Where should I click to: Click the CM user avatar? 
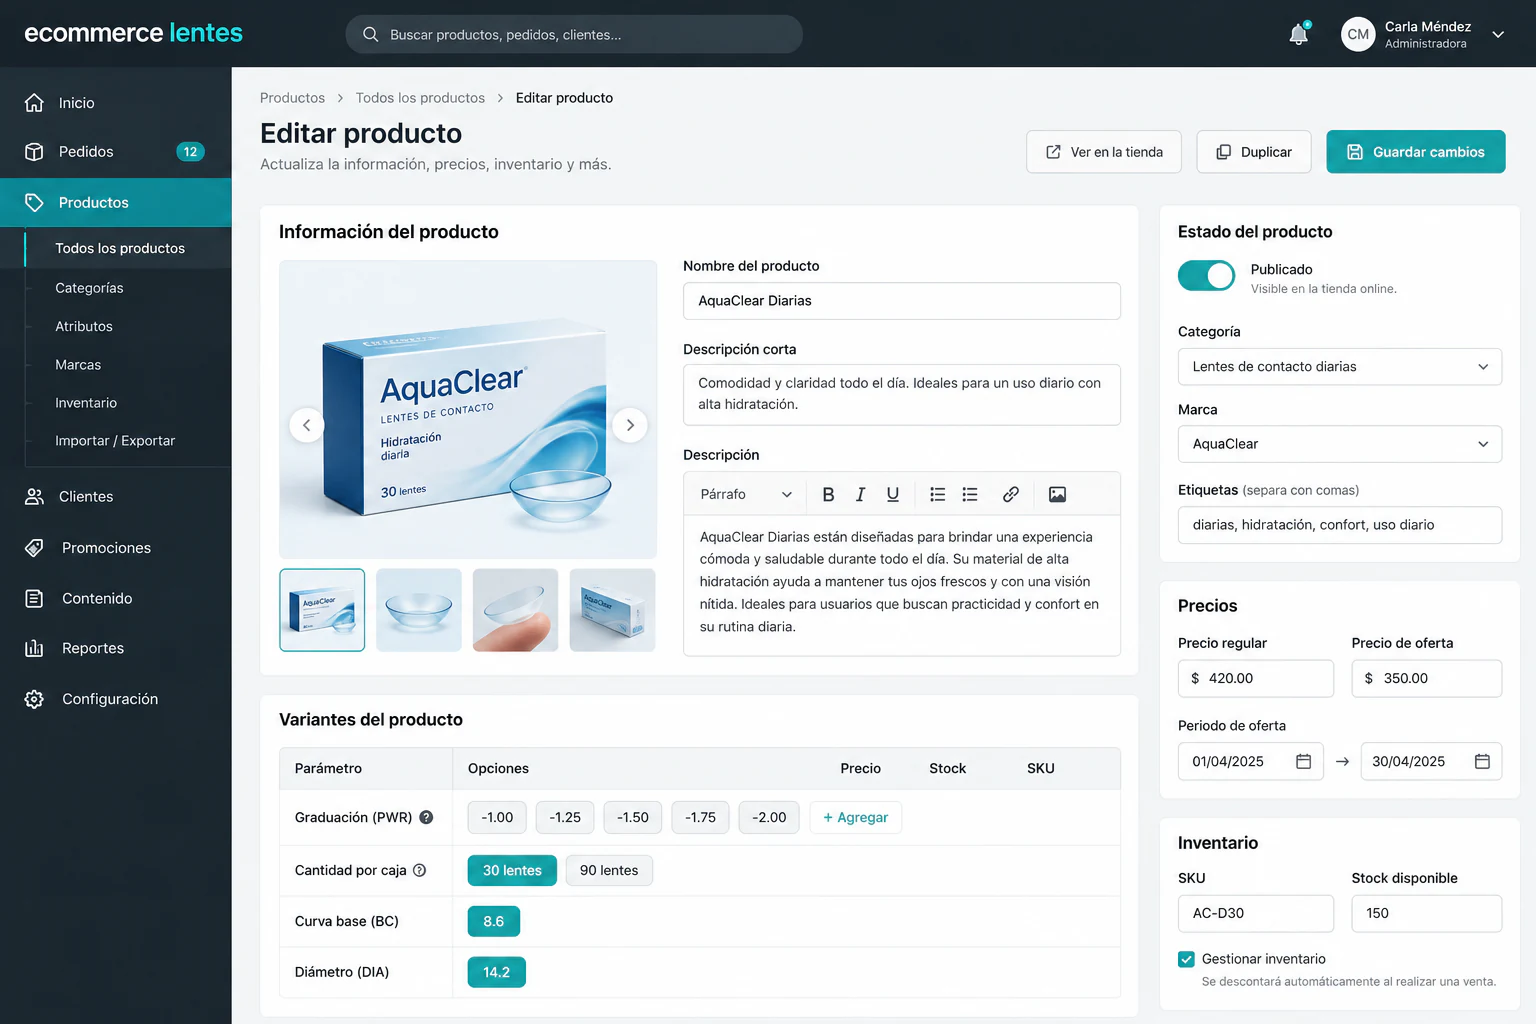(1358, 34)
